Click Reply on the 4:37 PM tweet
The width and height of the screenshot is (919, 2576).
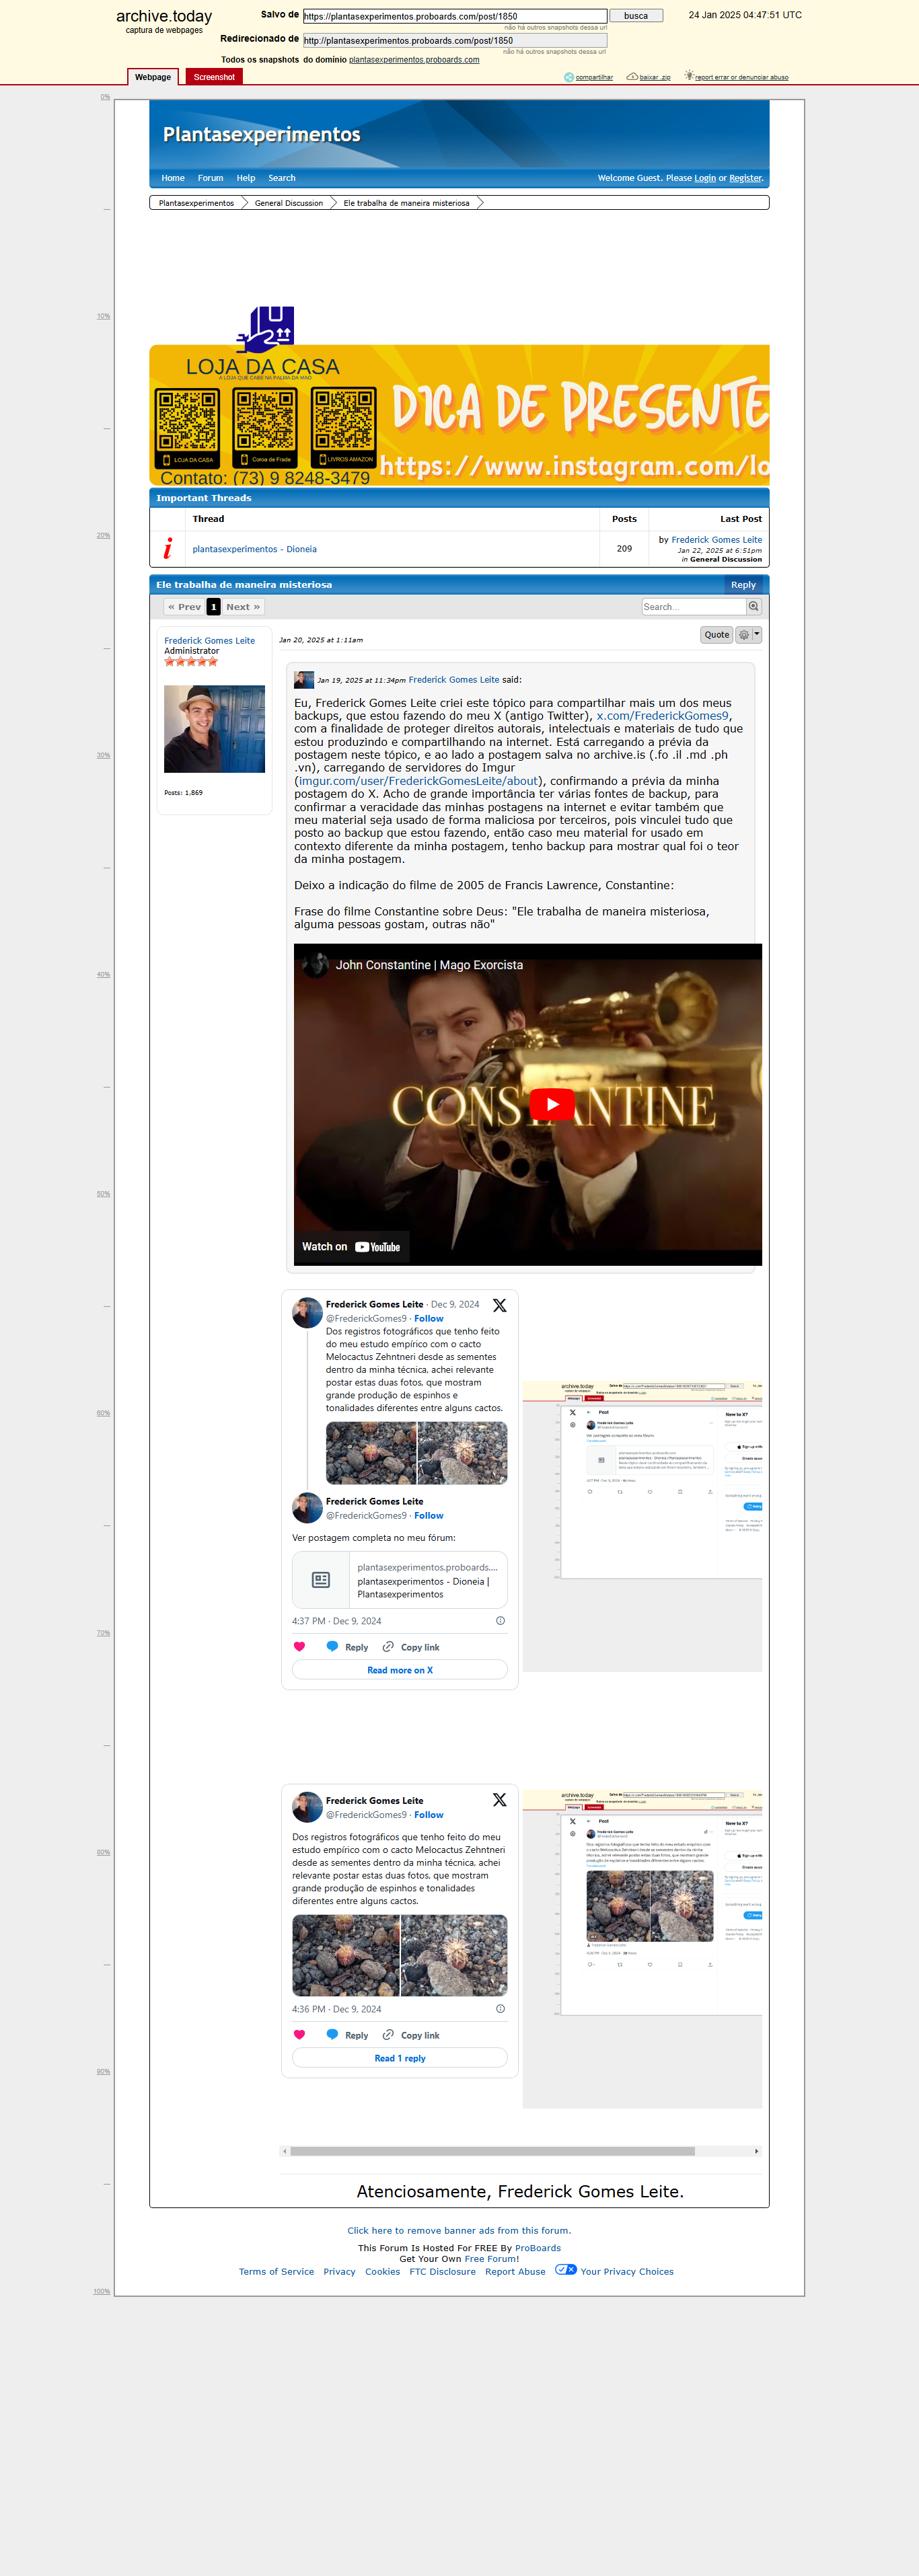point(347,1647)
